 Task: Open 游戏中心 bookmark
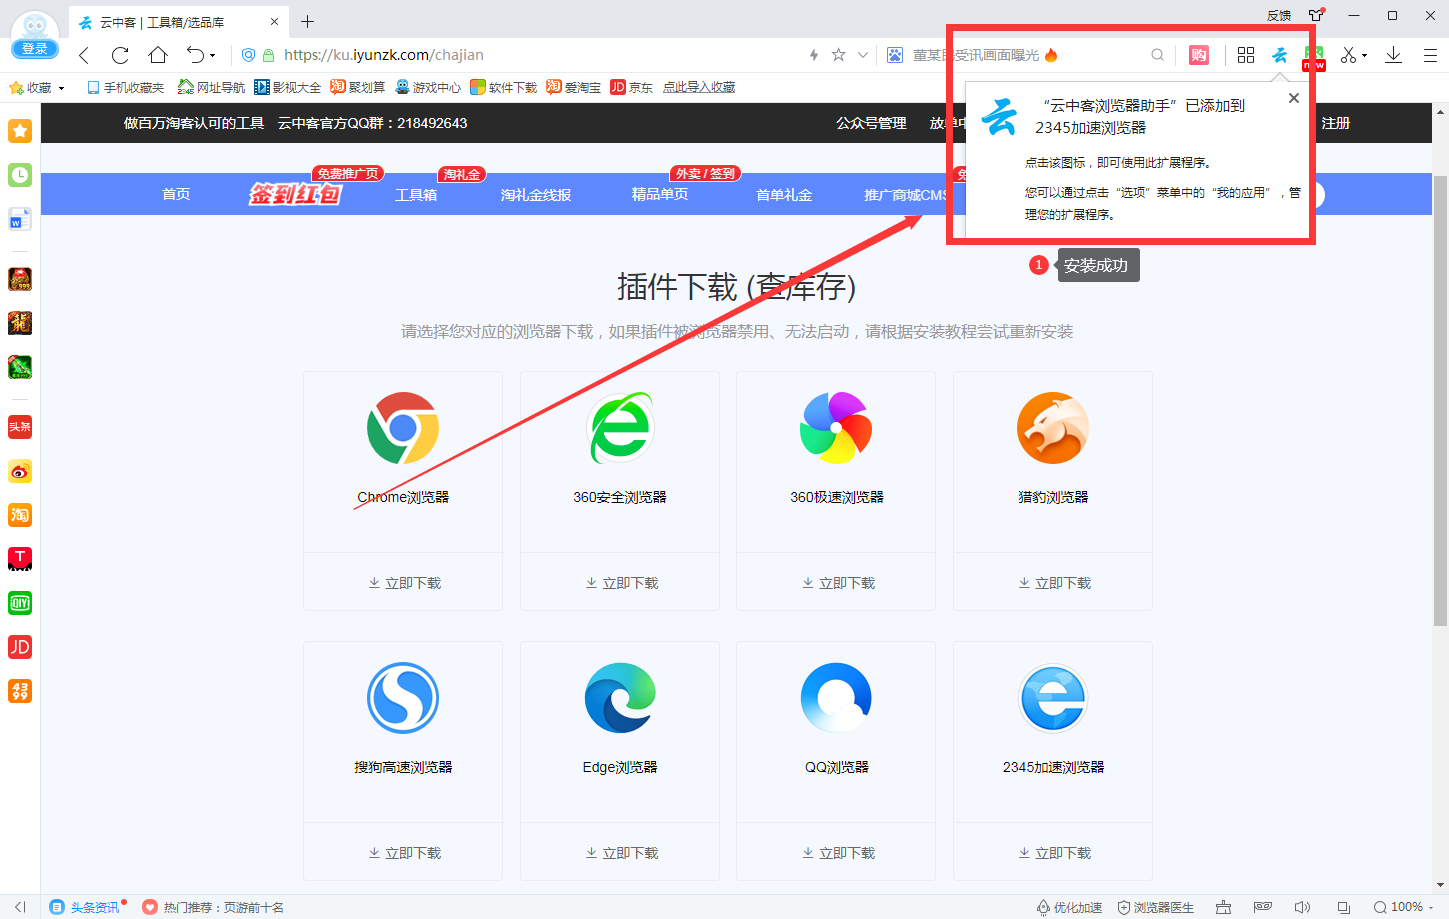428,88
